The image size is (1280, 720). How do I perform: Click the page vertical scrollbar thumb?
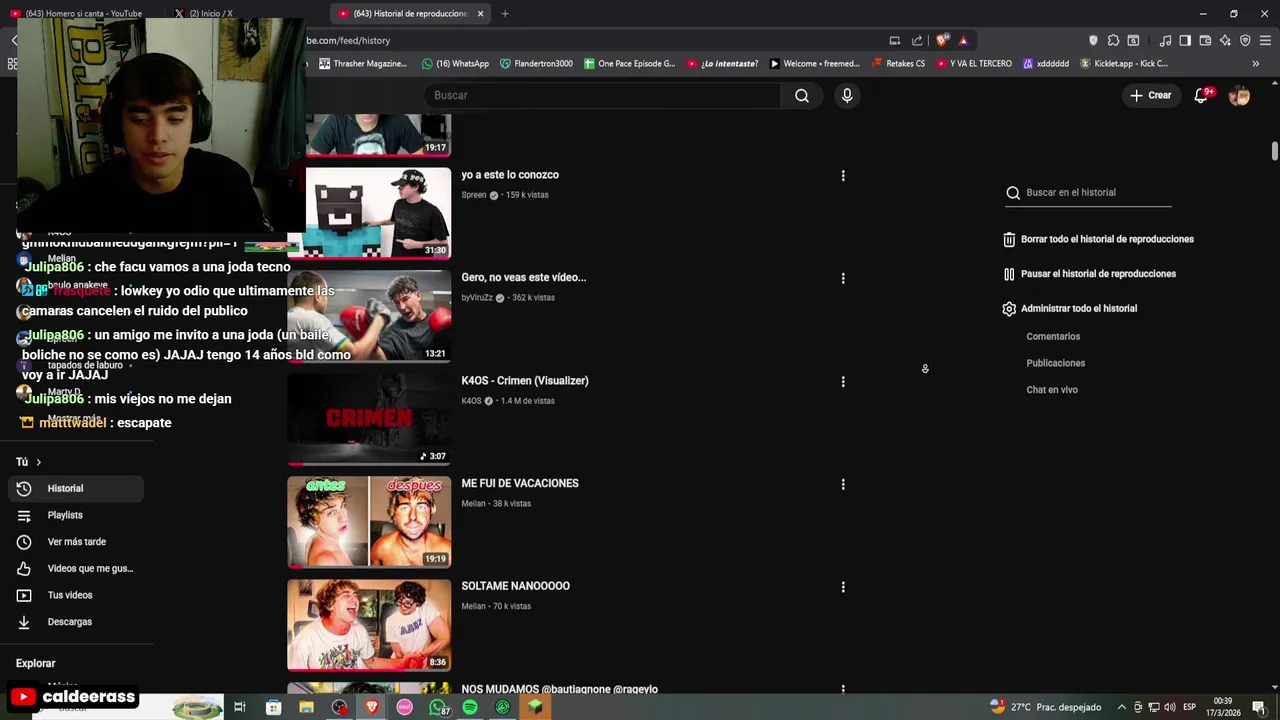click(x=1275, y=151)
